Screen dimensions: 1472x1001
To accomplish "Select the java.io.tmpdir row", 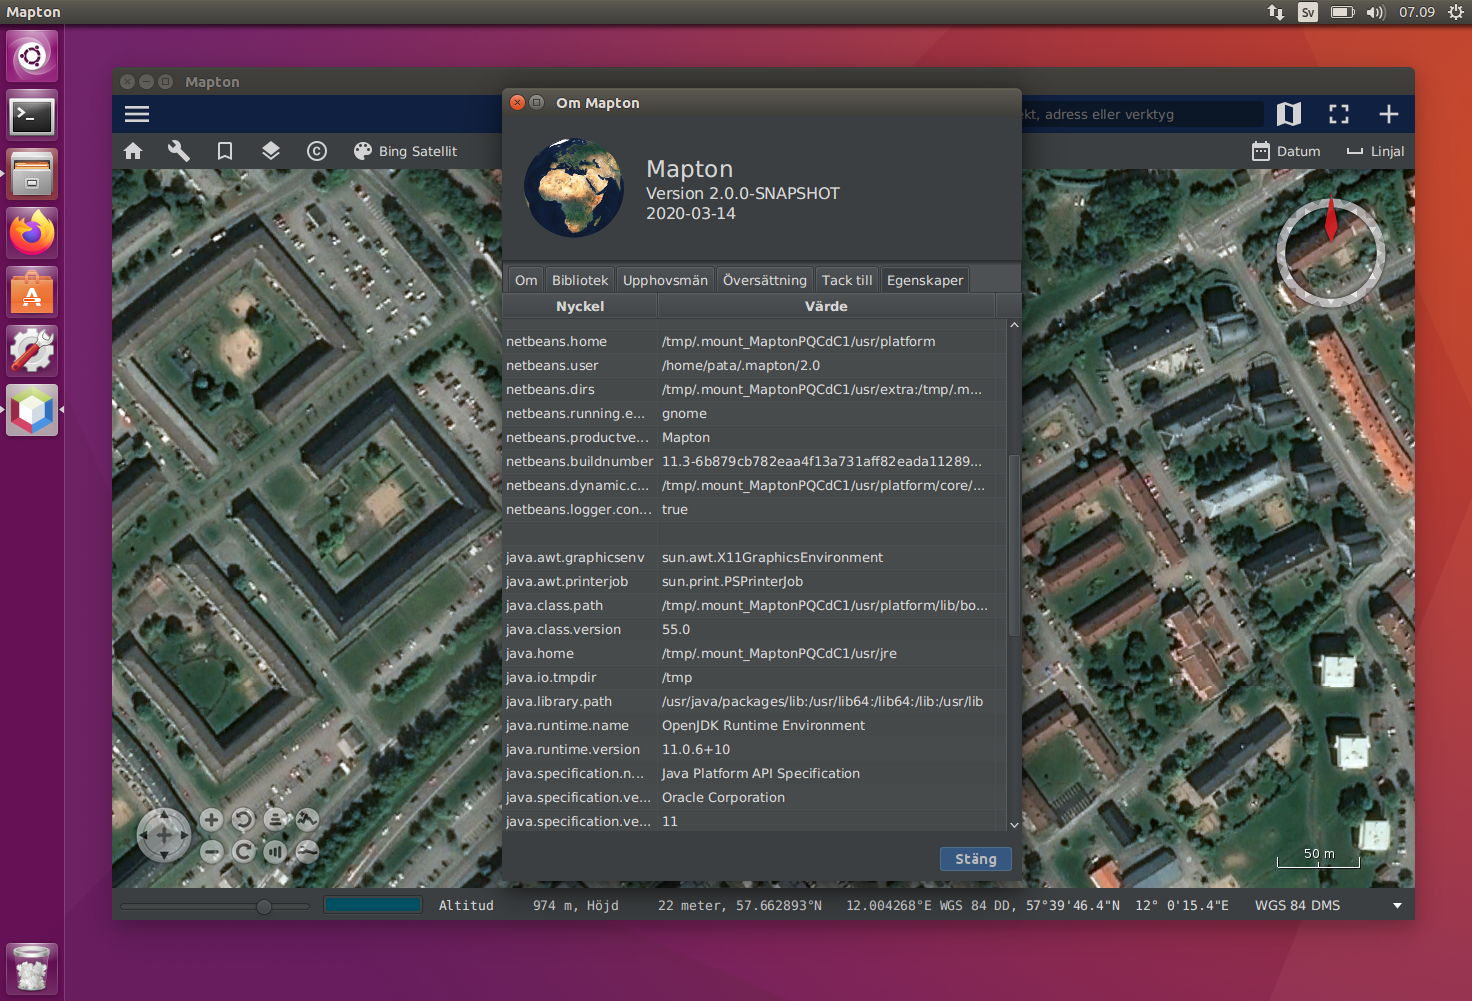I will click(x=754, y=677).
